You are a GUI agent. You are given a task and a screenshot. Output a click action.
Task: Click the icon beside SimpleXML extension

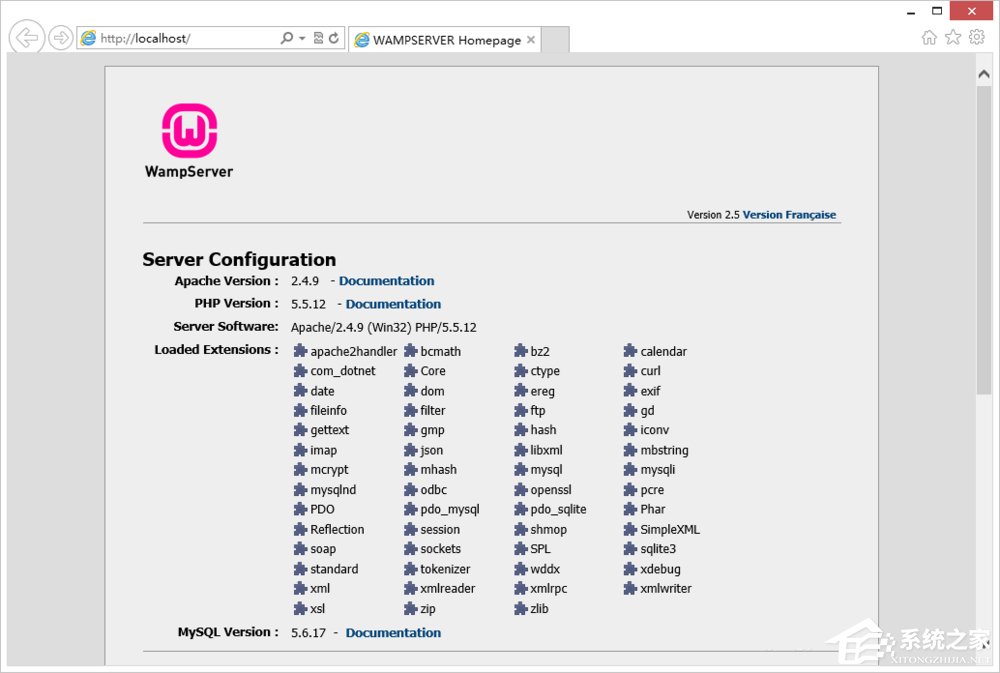[x=629, y=529]
